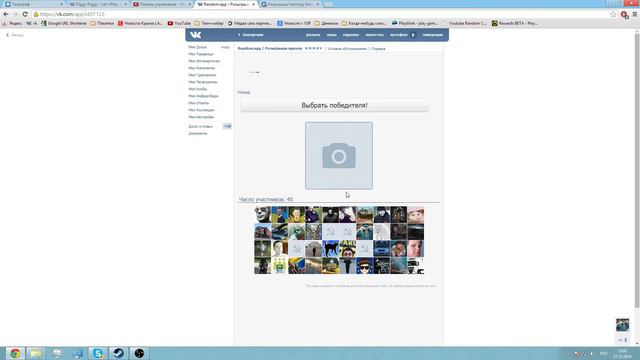
Task: Click the black cat participant avatar
Action: [x=331, y=249]
